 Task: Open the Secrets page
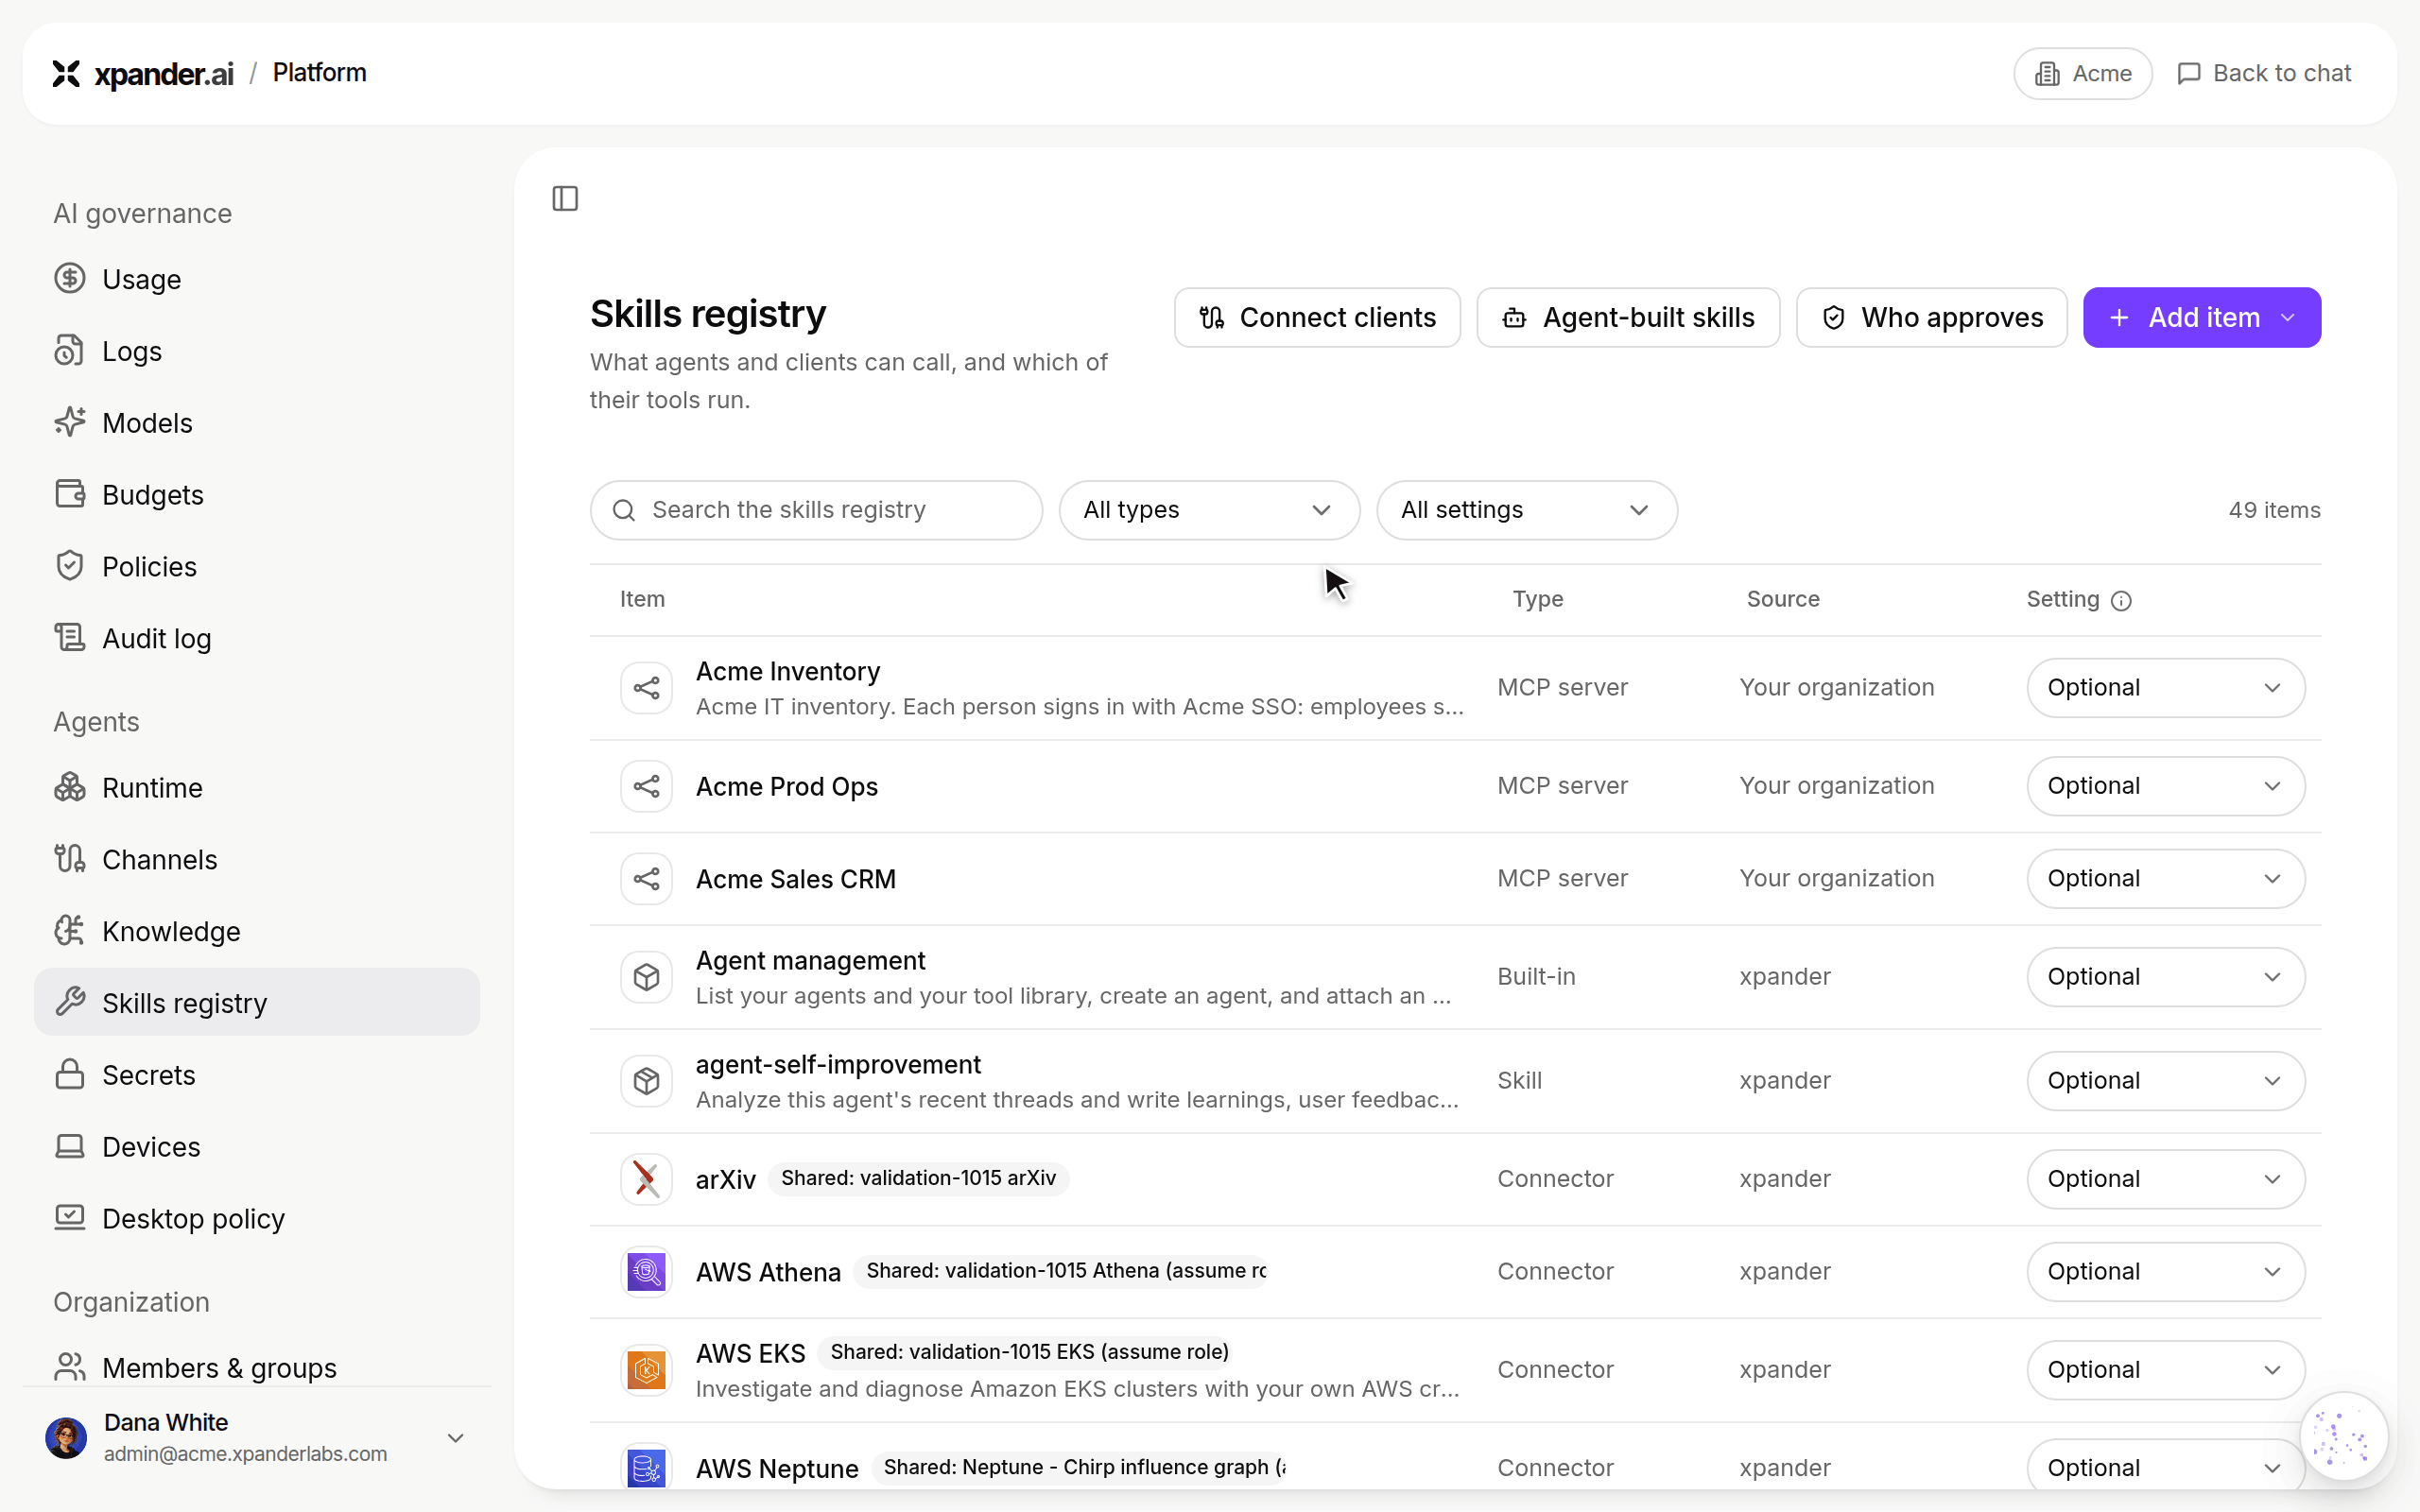click(257, 1075)
